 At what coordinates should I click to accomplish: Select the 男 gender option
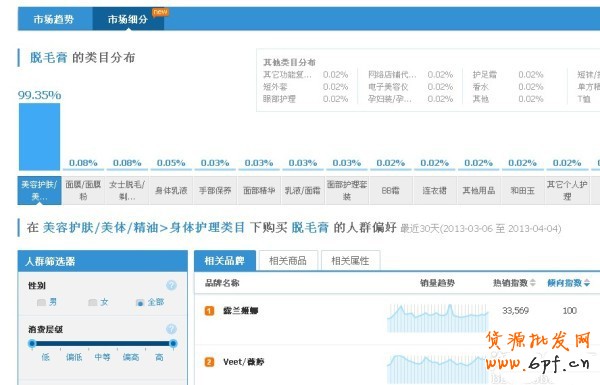tap(41, 303)
